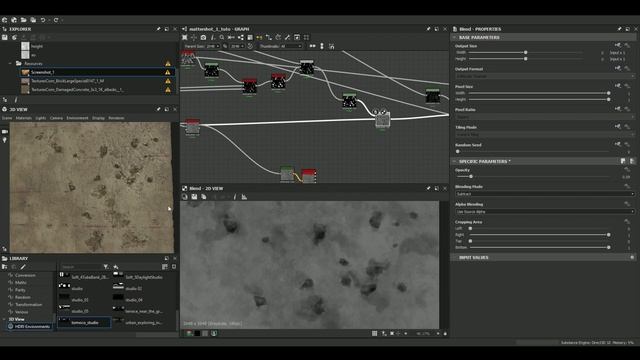The height and width of the screenshot is (360, 640).
Task: Toggle Output Size inheritance icon
Action: (x=618, y=46)
